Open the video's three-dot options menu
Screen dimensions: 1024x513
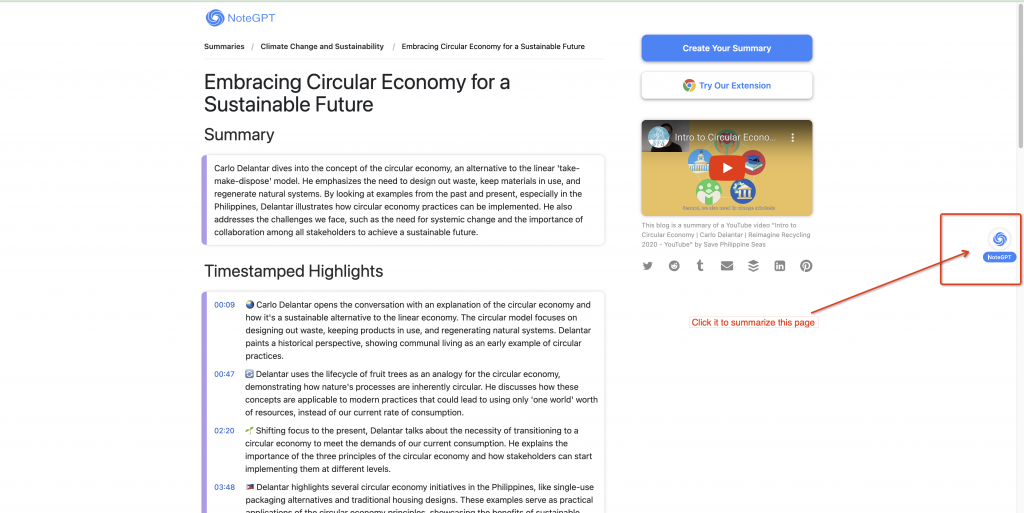[x=793, y=138]
